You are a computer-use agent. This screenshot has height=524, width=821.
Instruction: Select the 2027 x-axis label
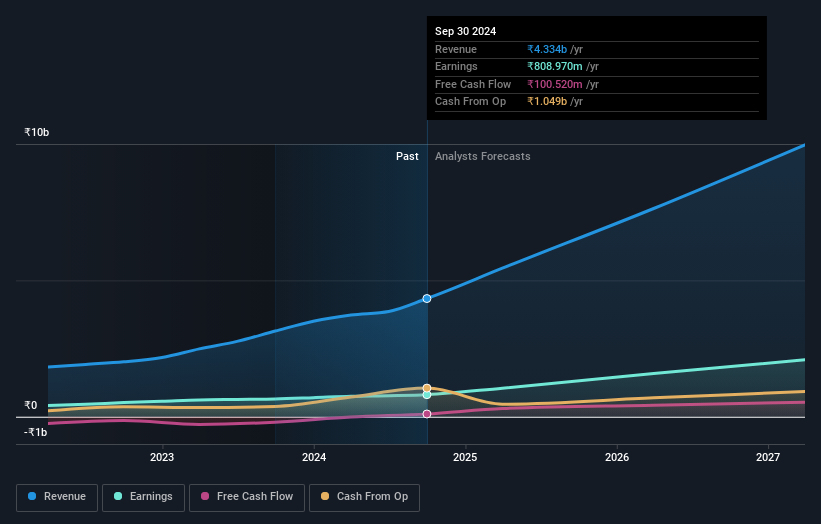click(x=768, y=457)
